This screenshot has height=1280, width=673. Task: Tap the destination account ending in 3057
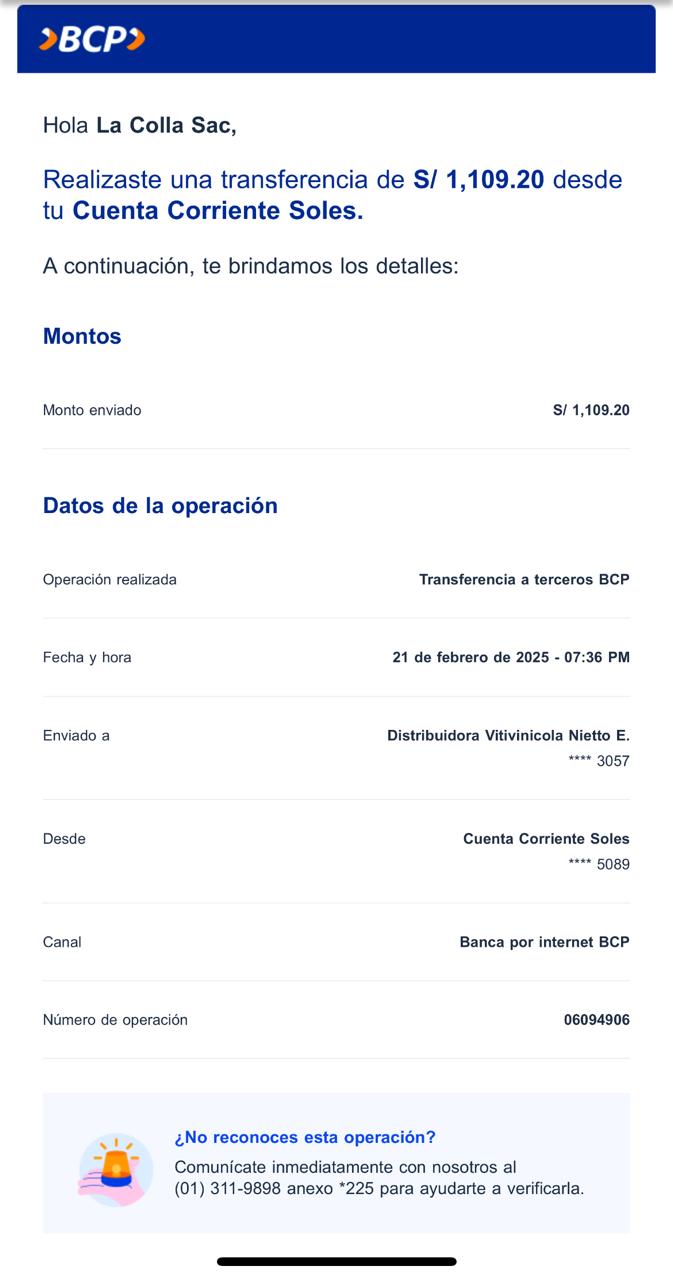(599, 761)
